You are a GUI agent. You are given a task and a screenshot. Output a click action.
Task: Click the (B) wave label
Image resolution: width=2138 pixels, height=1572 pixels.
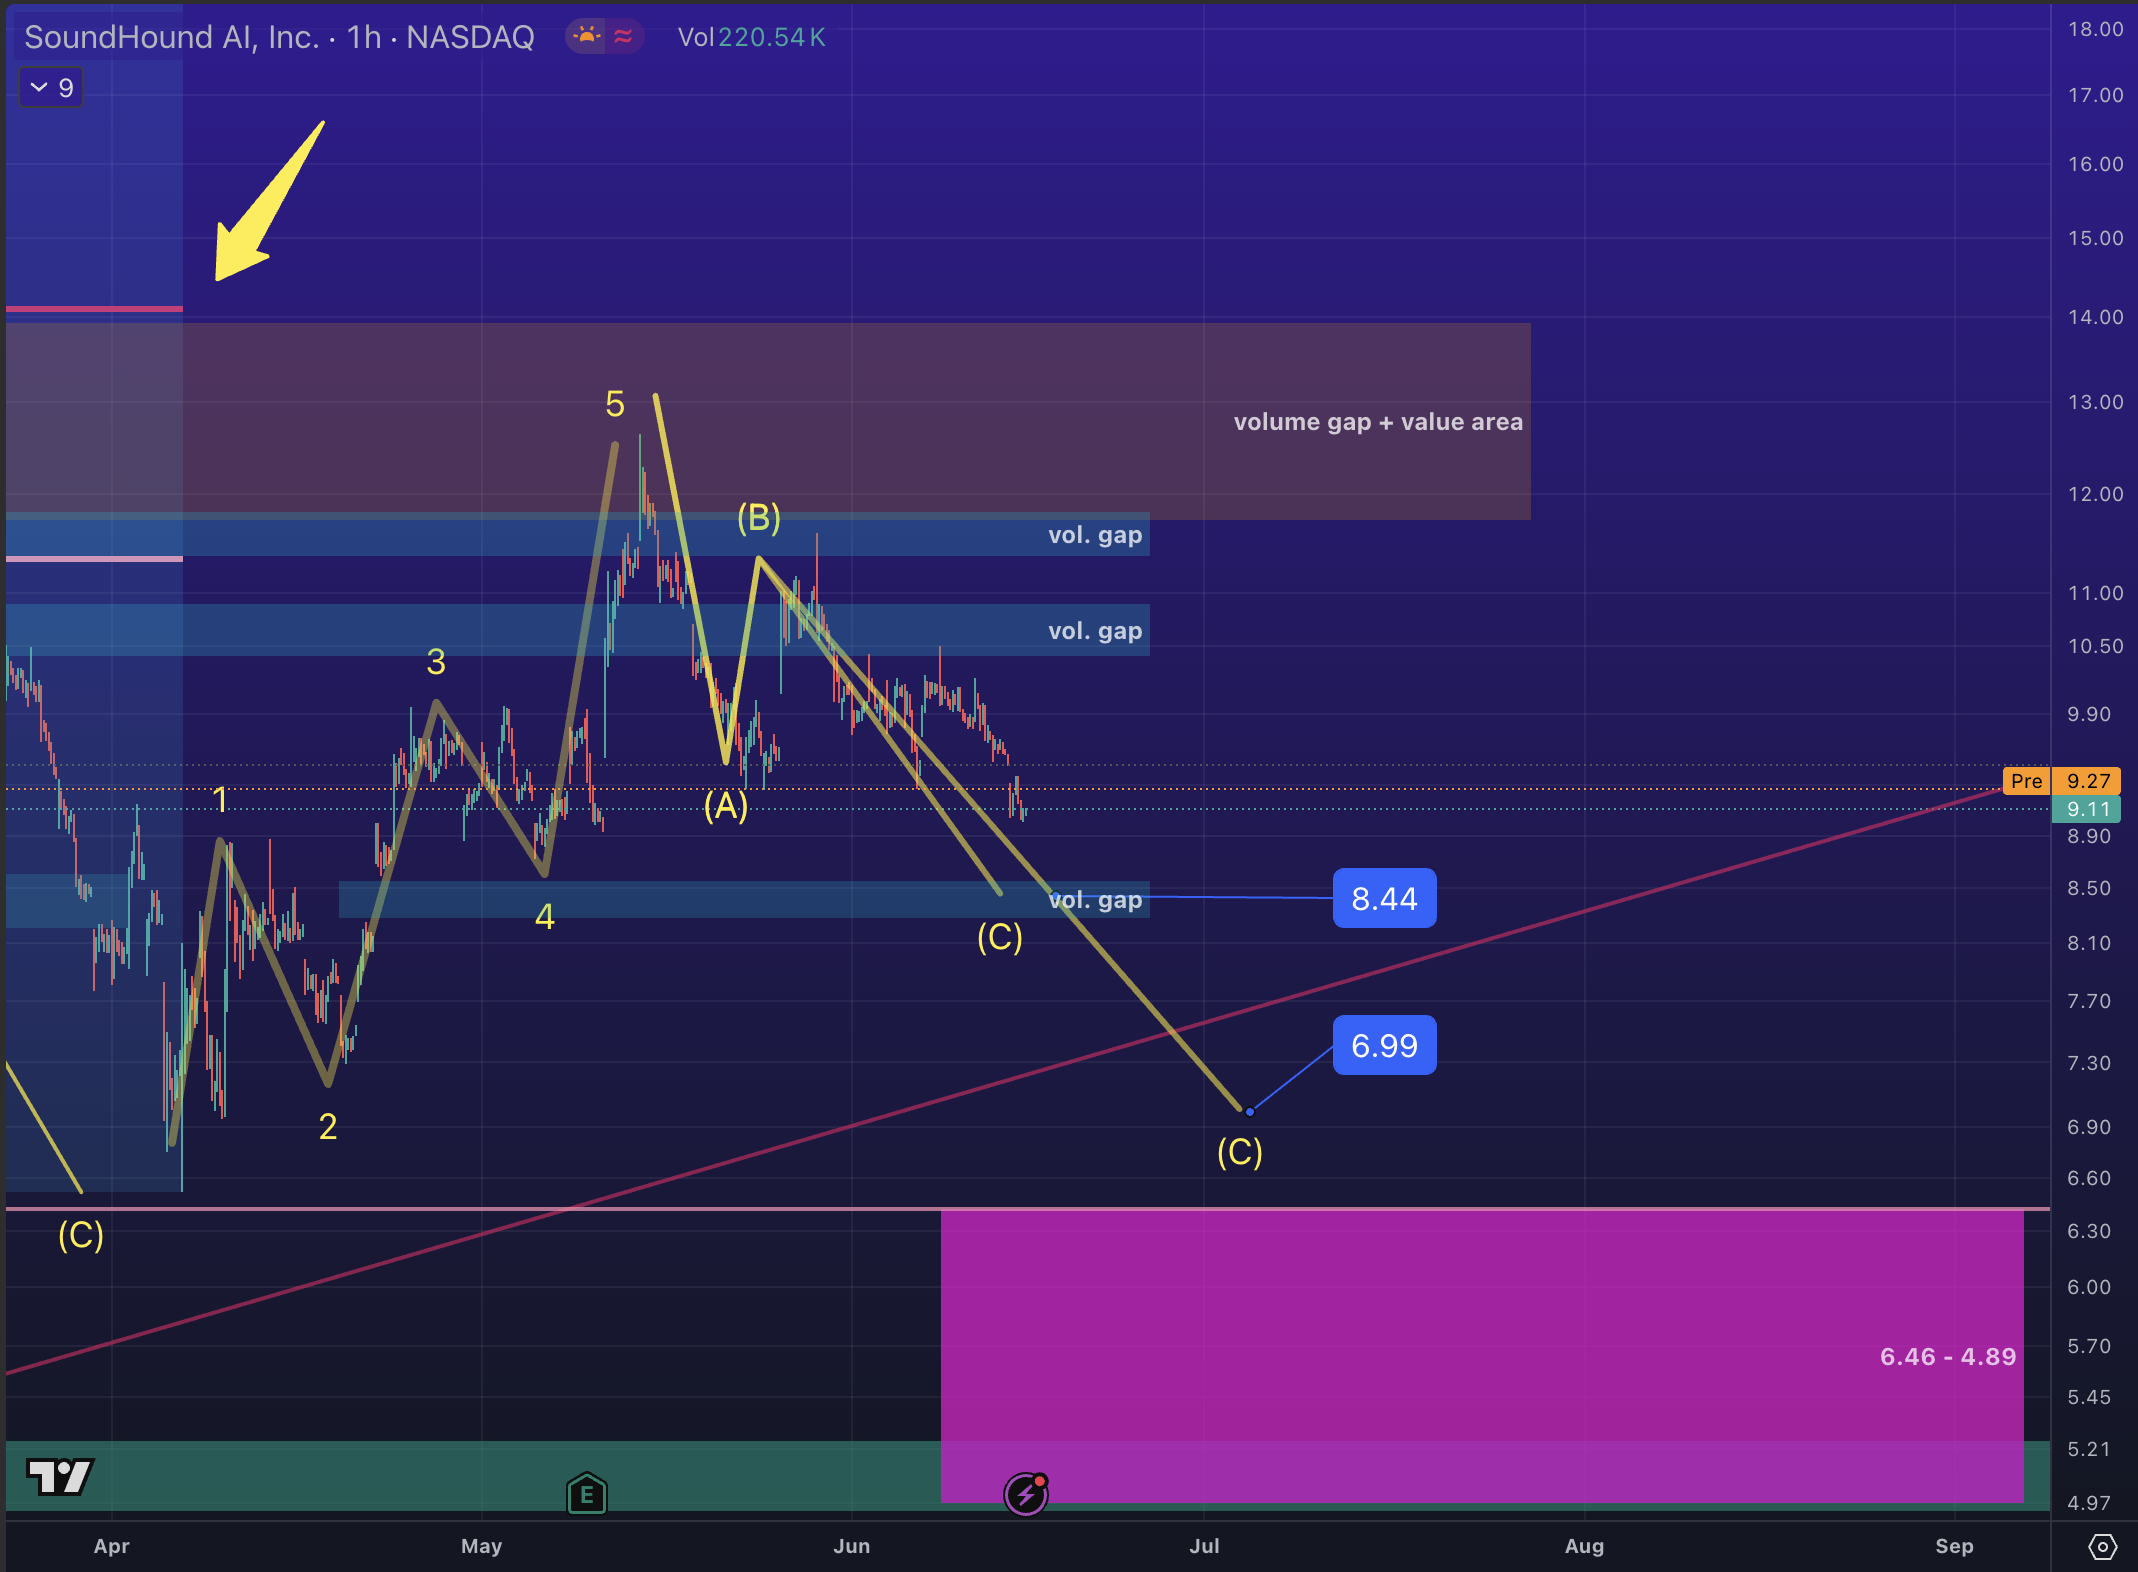759,518
